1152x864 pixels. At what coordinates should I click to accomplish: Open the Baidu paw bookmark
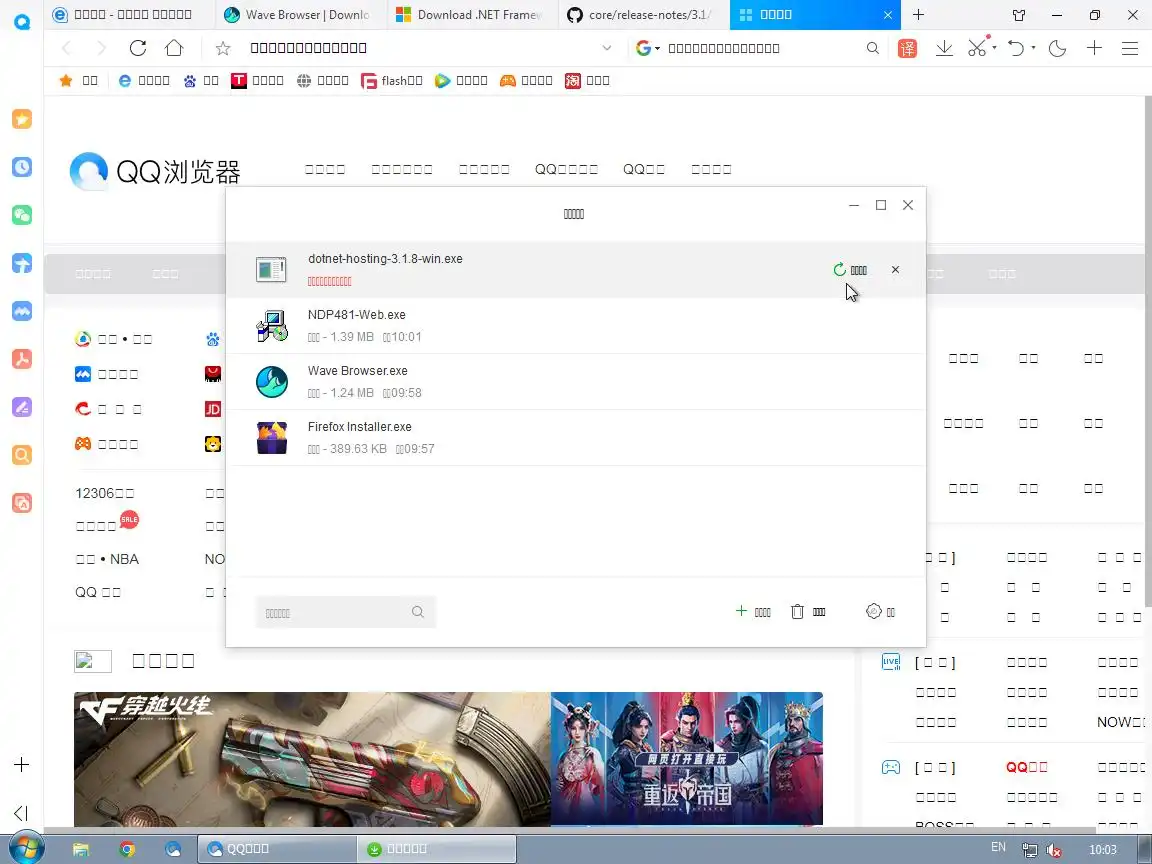pos(201,81)
